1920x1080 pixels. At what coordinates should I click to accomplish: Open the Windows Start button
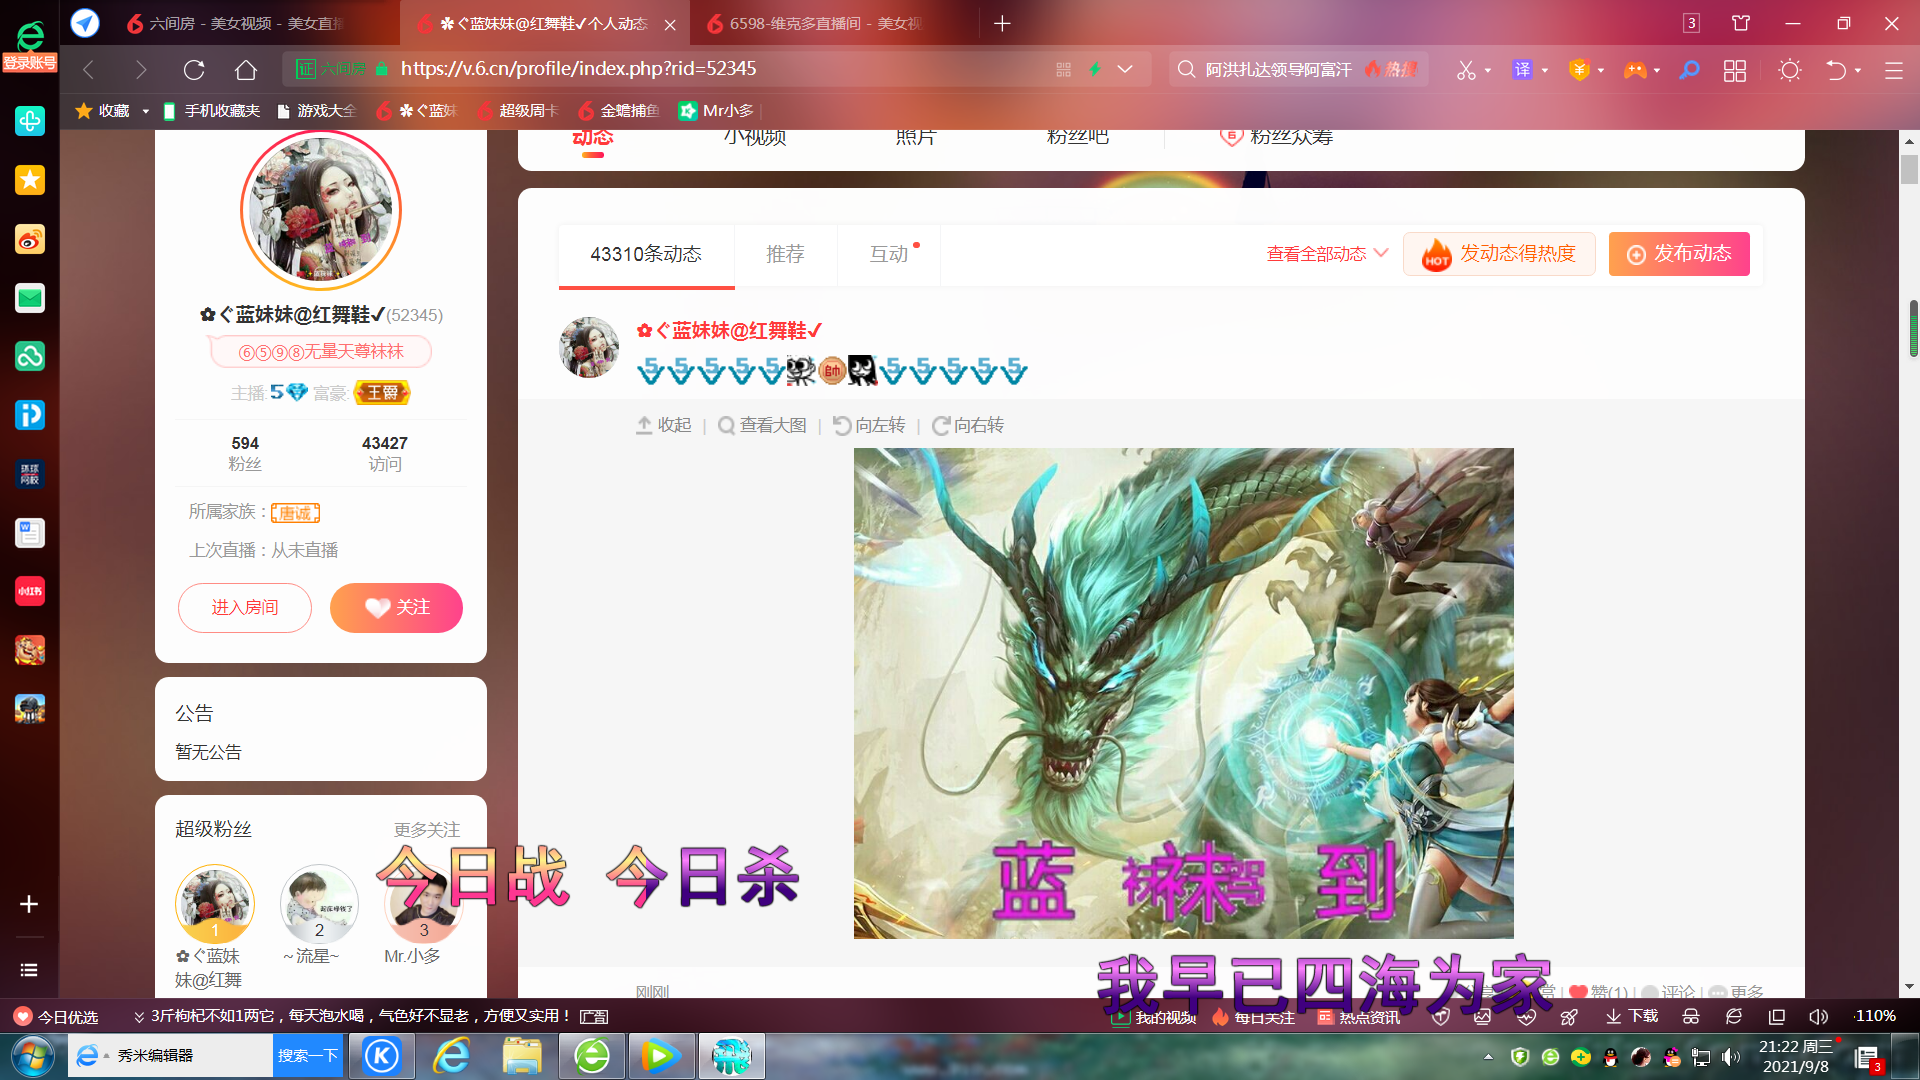coord(32,1056)
